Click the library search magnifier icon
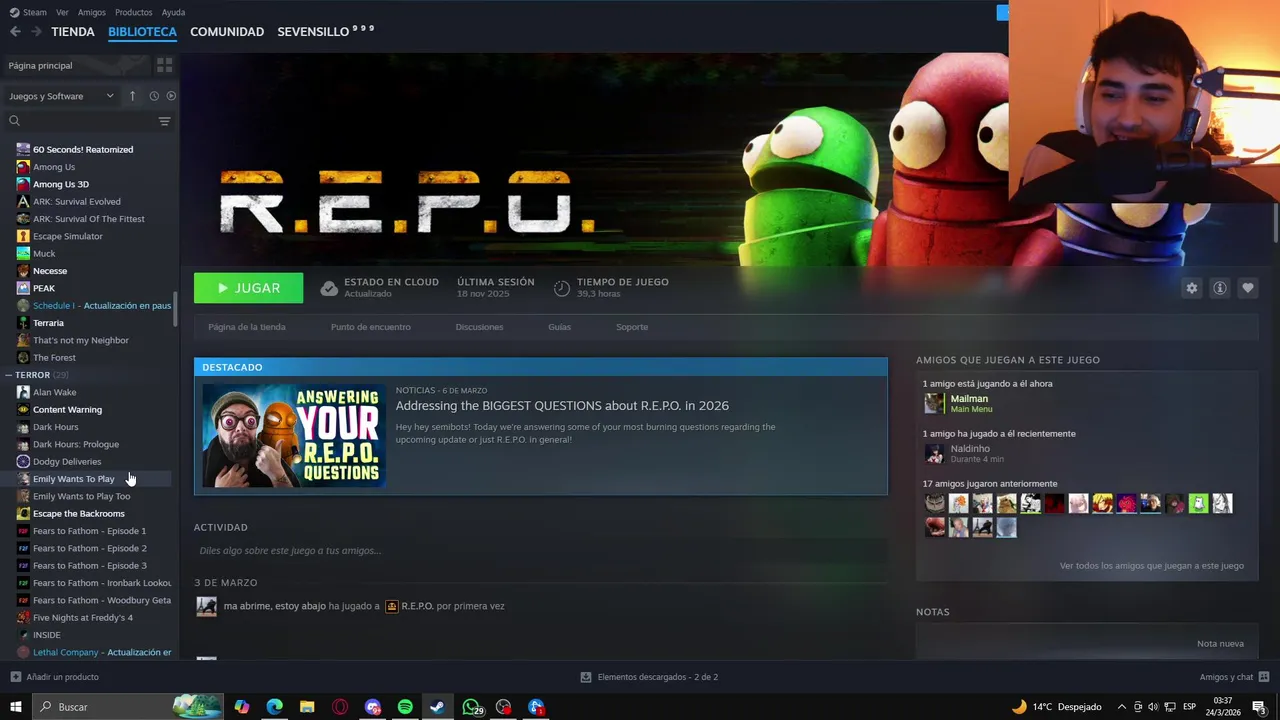This screenshot has width=1280, height=720. (x=14, y=121)
